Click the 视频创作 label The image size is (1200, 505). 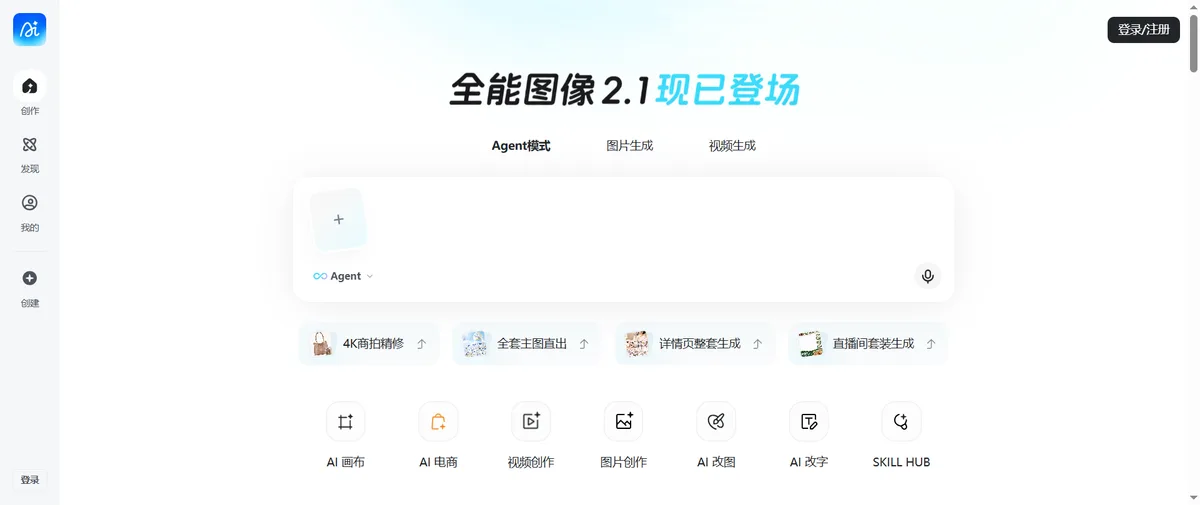click(x=531, y=462)
